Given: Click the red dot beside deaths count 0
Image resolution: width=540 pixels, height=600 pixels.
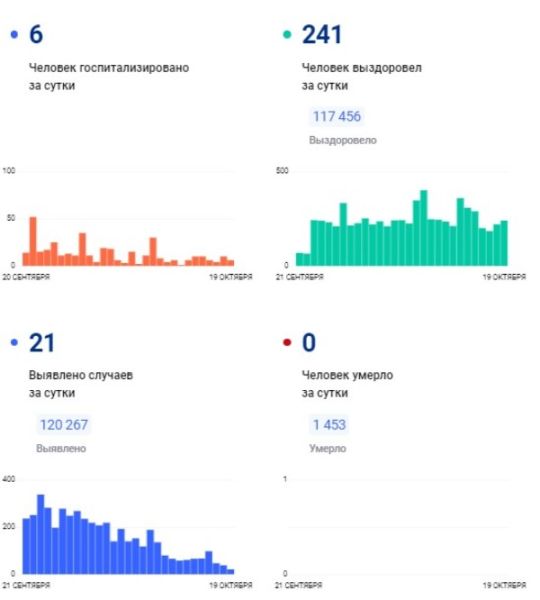Looking at the screenshot, I should click(x=287, y=342).
